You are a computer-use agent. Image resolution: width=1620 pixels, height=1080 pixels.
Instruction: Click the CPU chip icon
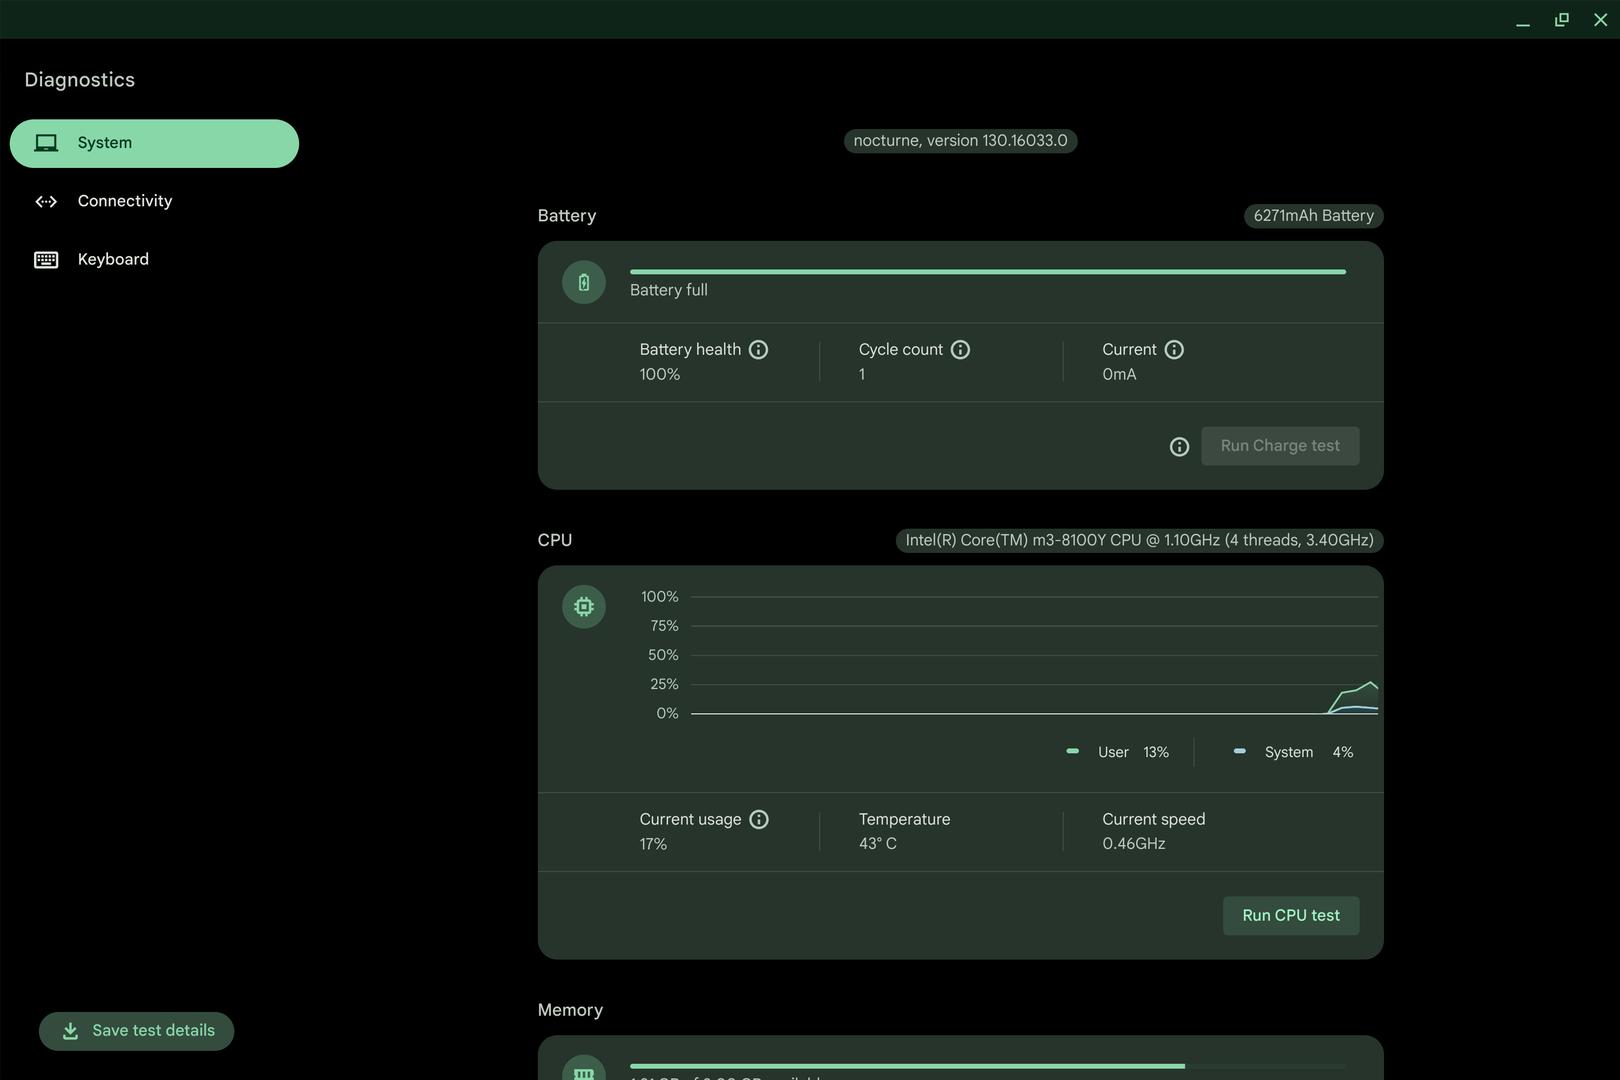click(584, 607)
